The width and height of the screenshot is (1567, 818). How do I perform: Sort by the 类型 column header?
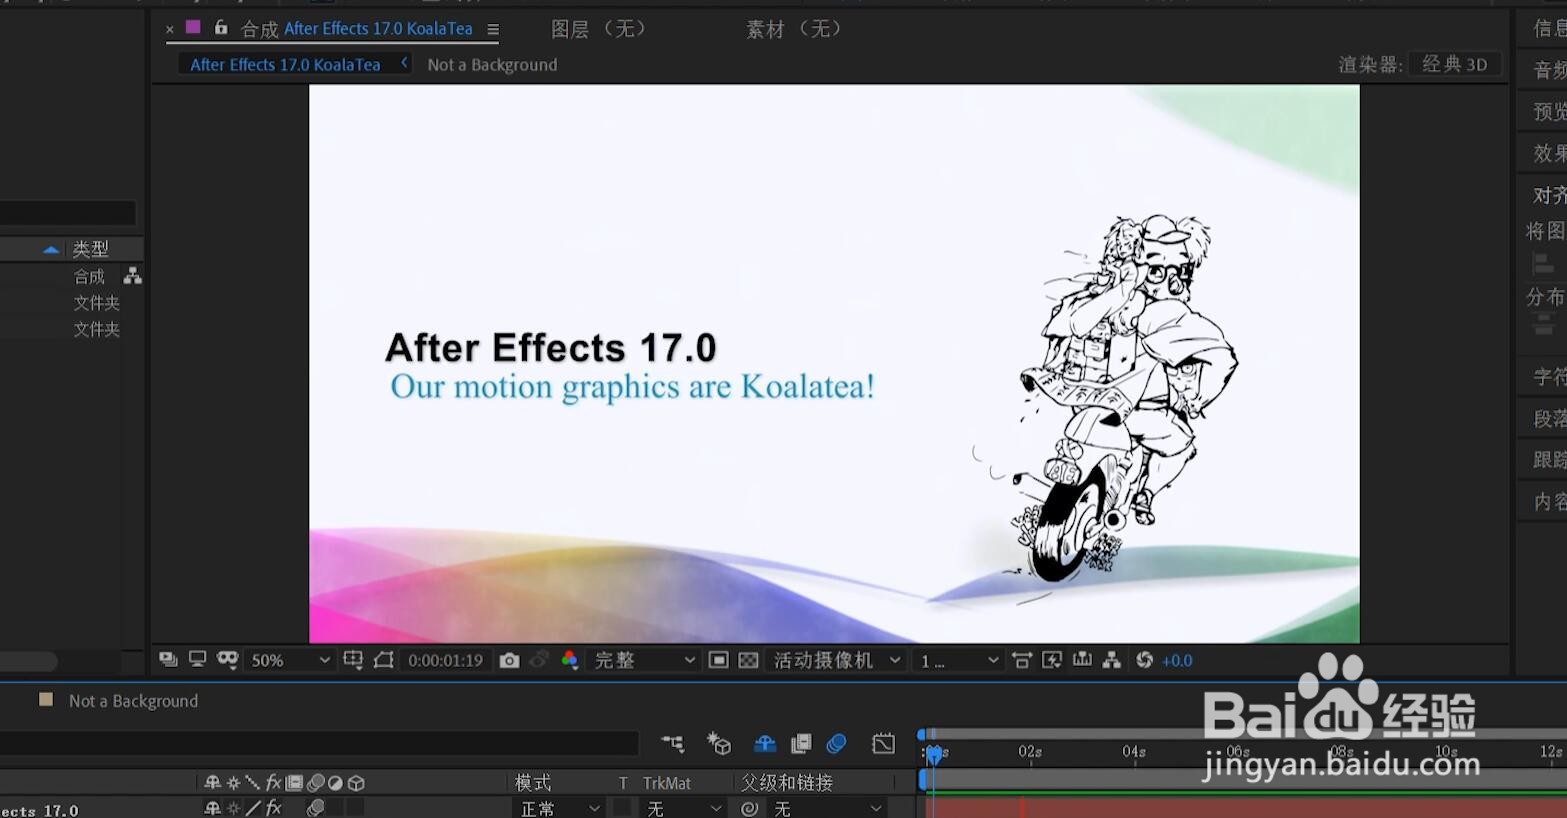(90, 249)
